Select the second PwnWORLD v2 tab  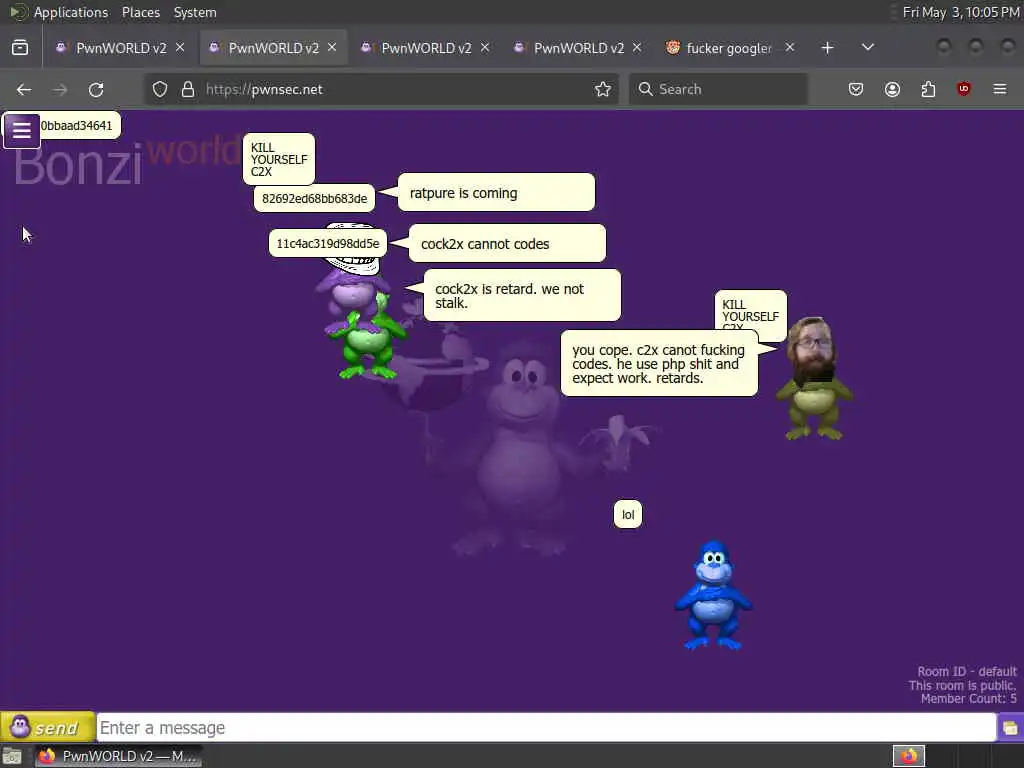point(273,48)
